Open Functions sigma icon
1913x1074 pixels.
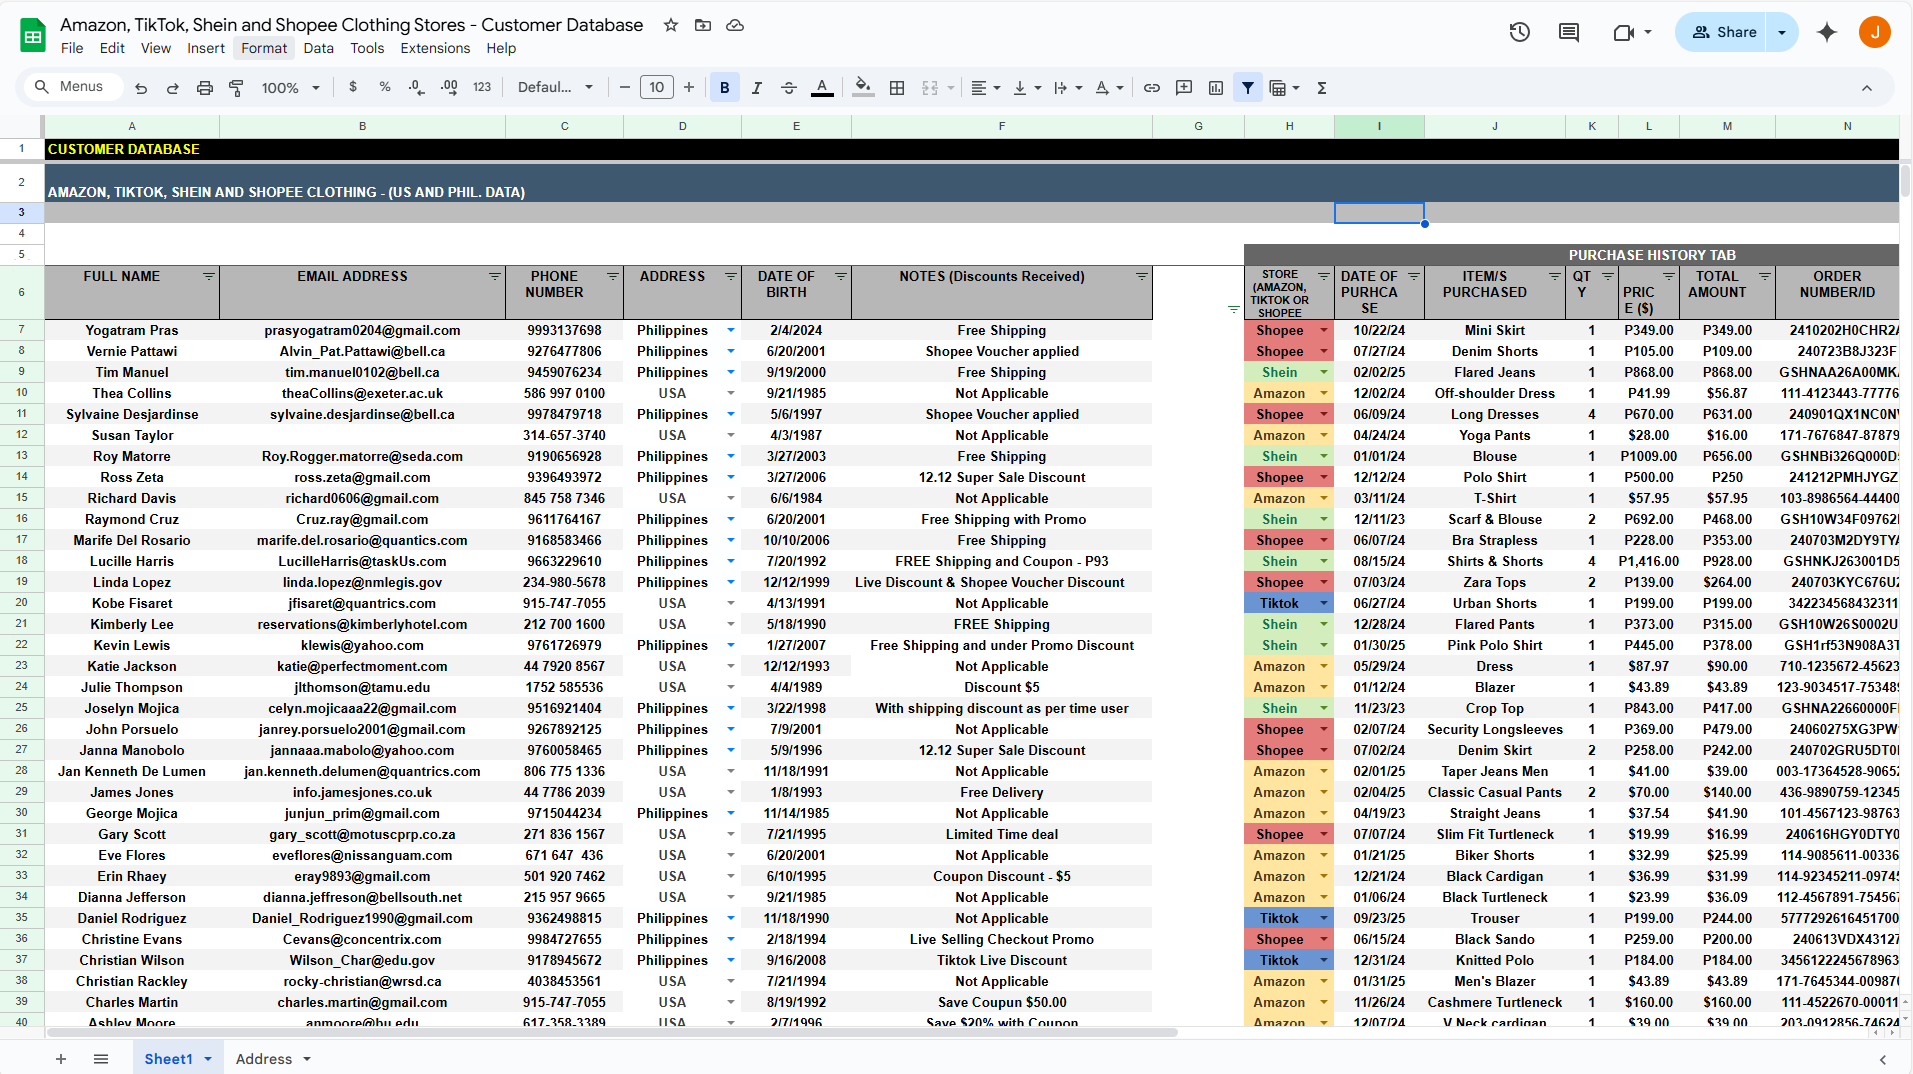pos(1322,88)
